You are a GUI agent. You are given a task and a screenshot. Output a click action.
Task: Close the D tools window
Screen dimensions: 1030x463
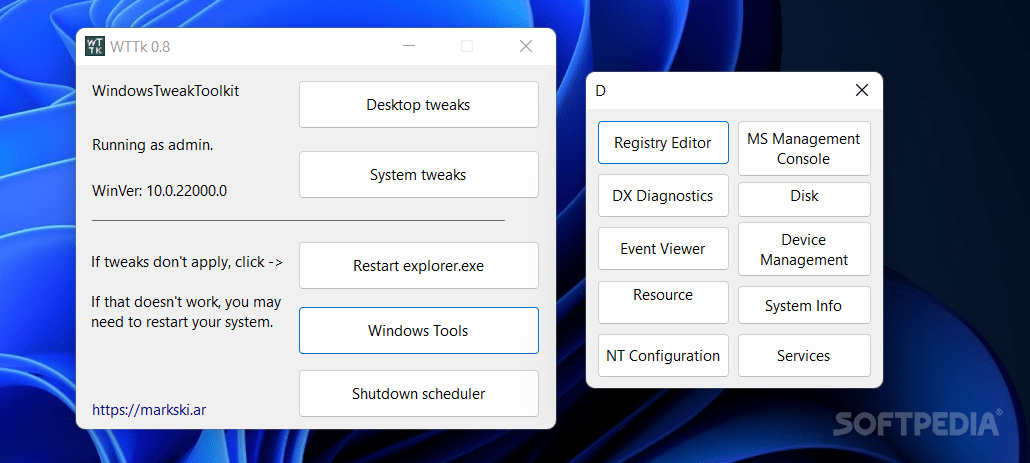(861, 90)
